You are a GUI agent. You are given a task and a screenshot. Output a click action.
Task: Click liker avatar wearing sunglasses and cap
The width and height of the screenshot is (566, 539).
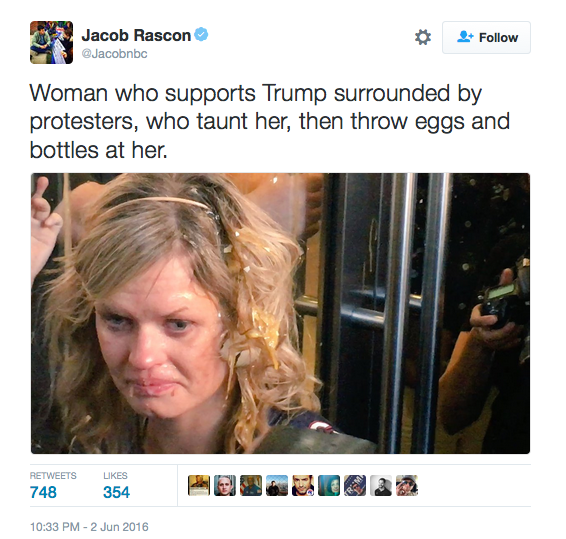point(407,485)
